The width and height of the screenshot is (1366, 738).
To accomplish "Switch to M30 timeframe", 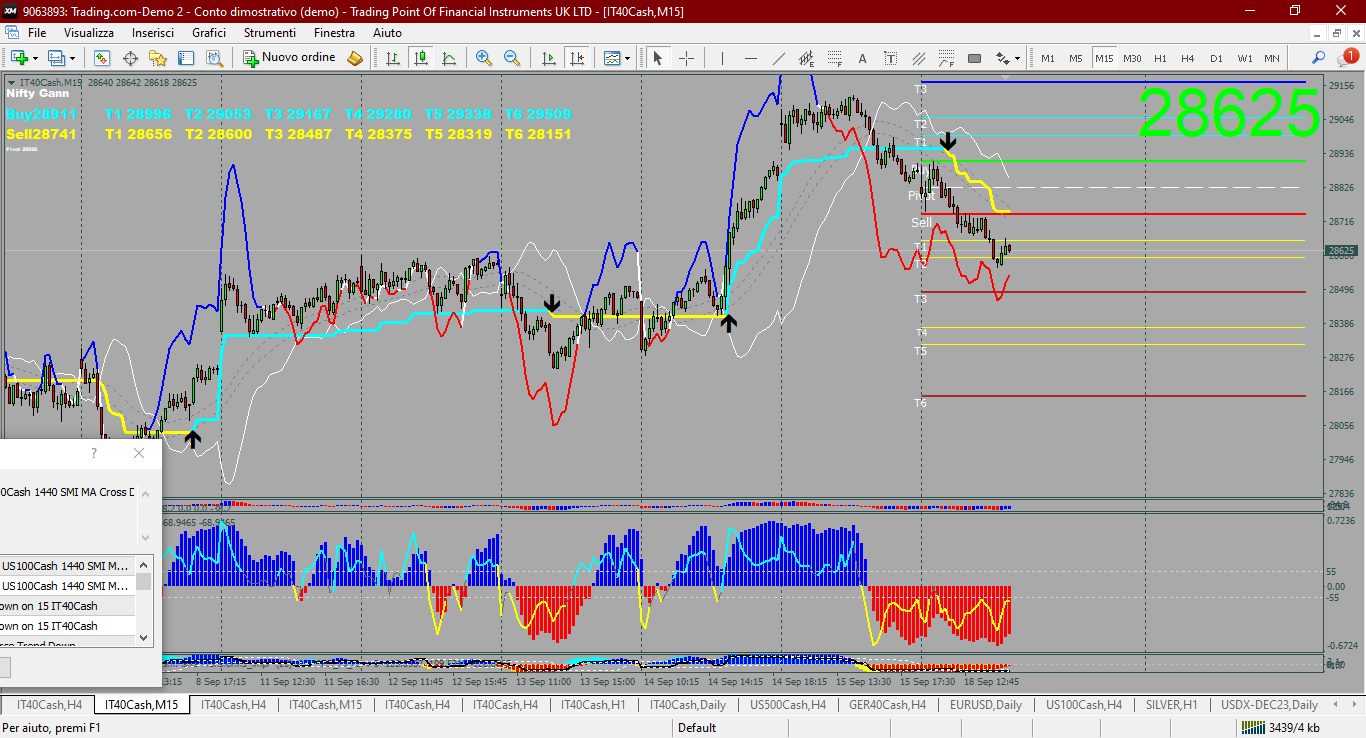I will (1132, 58).
